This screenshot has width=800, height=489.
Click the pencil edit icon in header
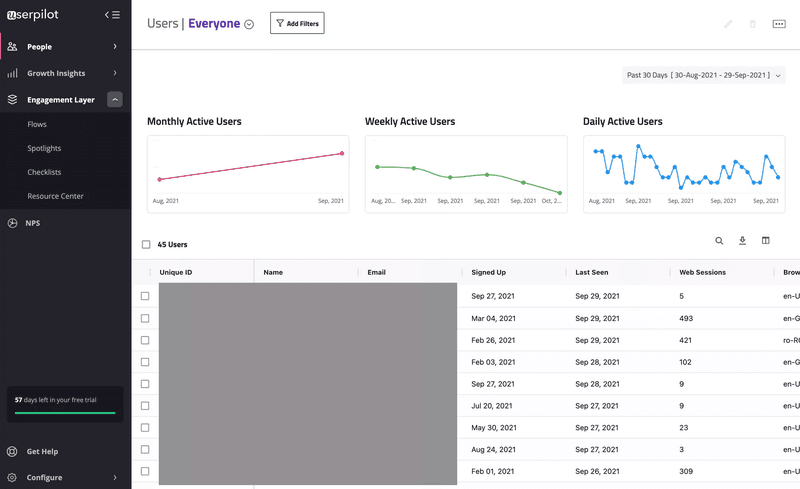click(728, 24)
